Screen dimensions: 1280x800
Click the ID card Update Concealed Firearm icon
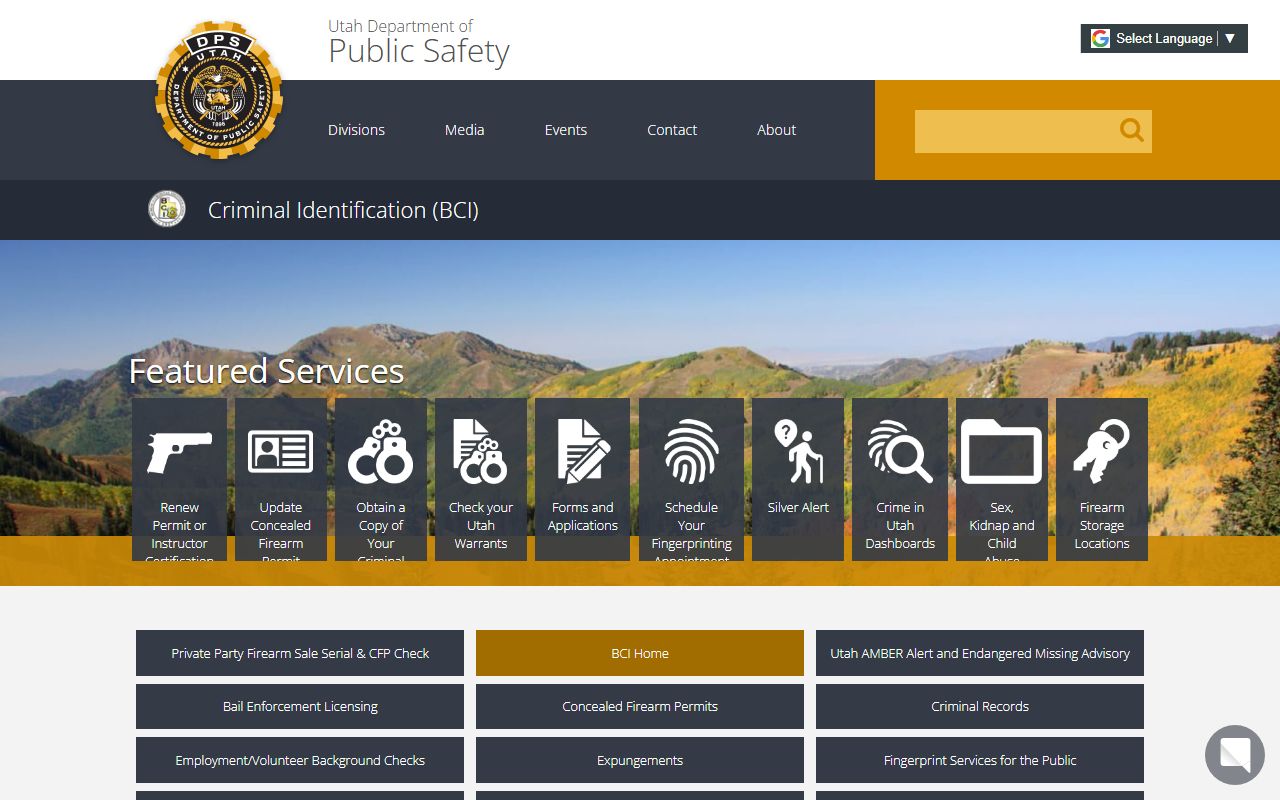[281, 451]
